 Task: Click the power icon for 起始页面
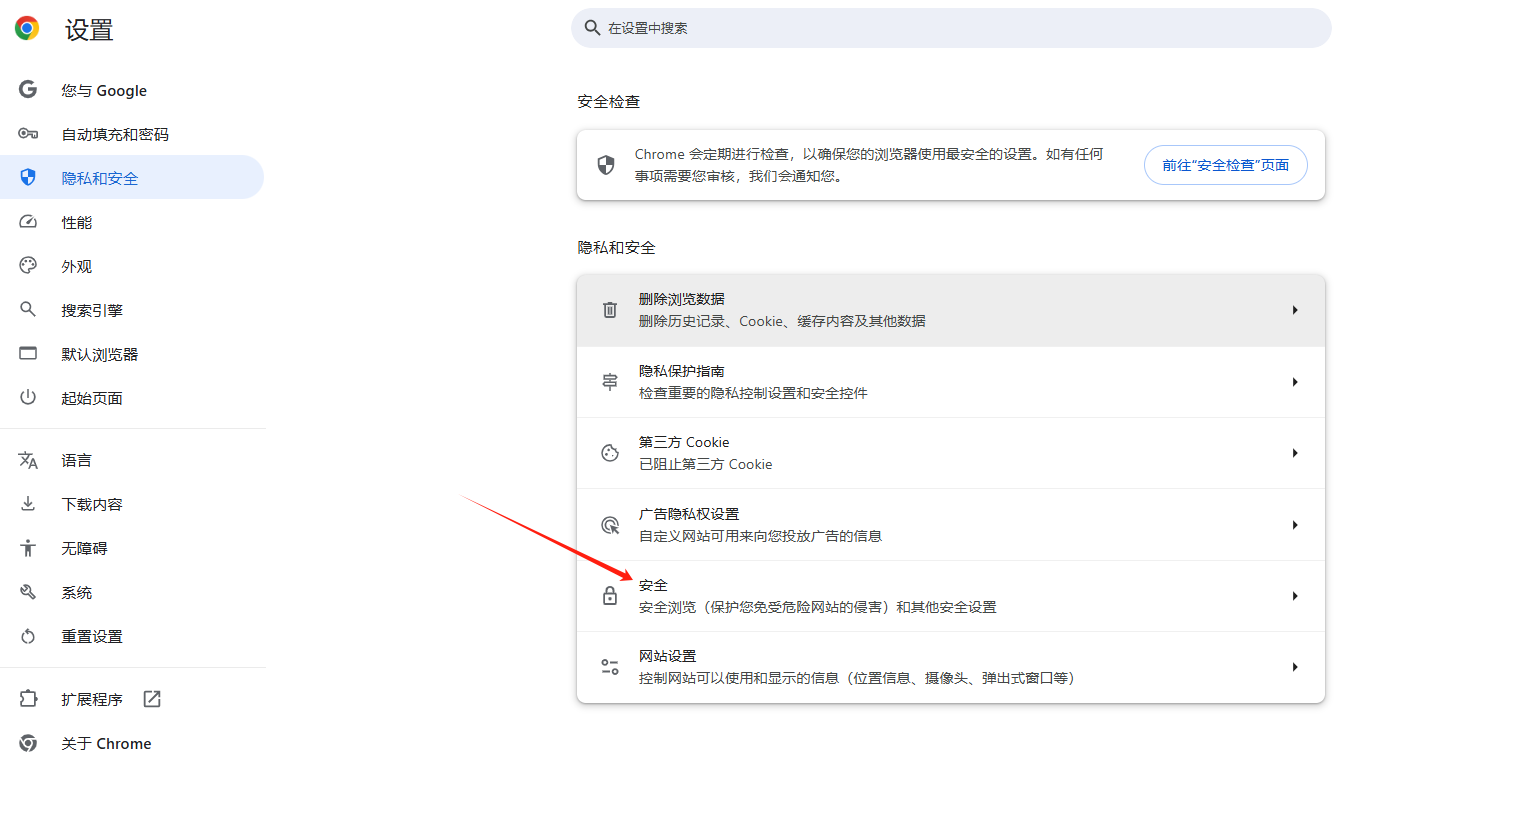[28, 398]
